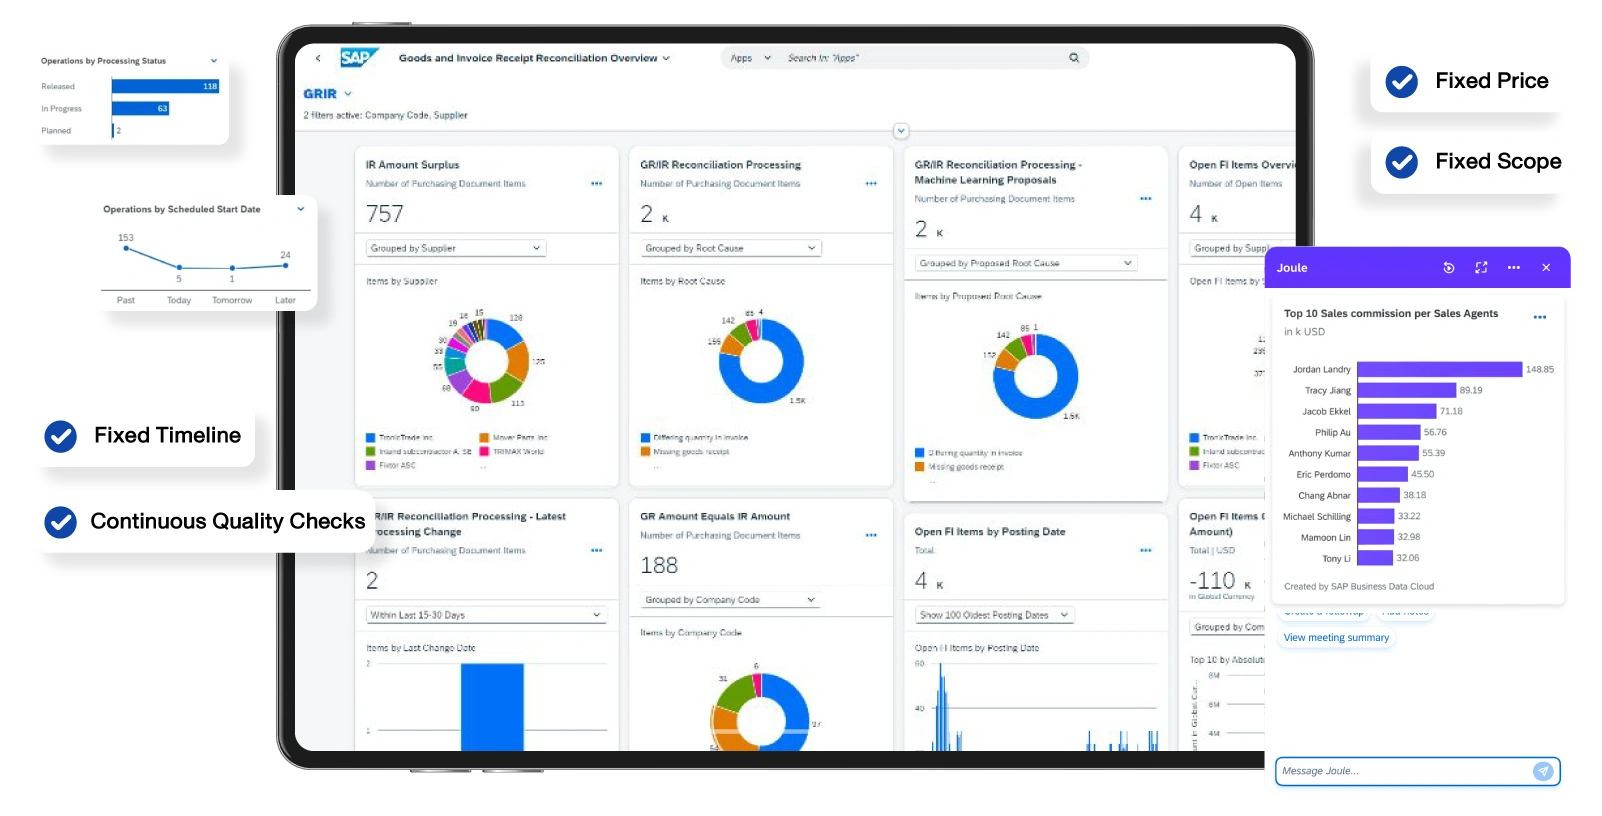Click the Tracy Jiang bar showing 89.19

pos(1406,390)
